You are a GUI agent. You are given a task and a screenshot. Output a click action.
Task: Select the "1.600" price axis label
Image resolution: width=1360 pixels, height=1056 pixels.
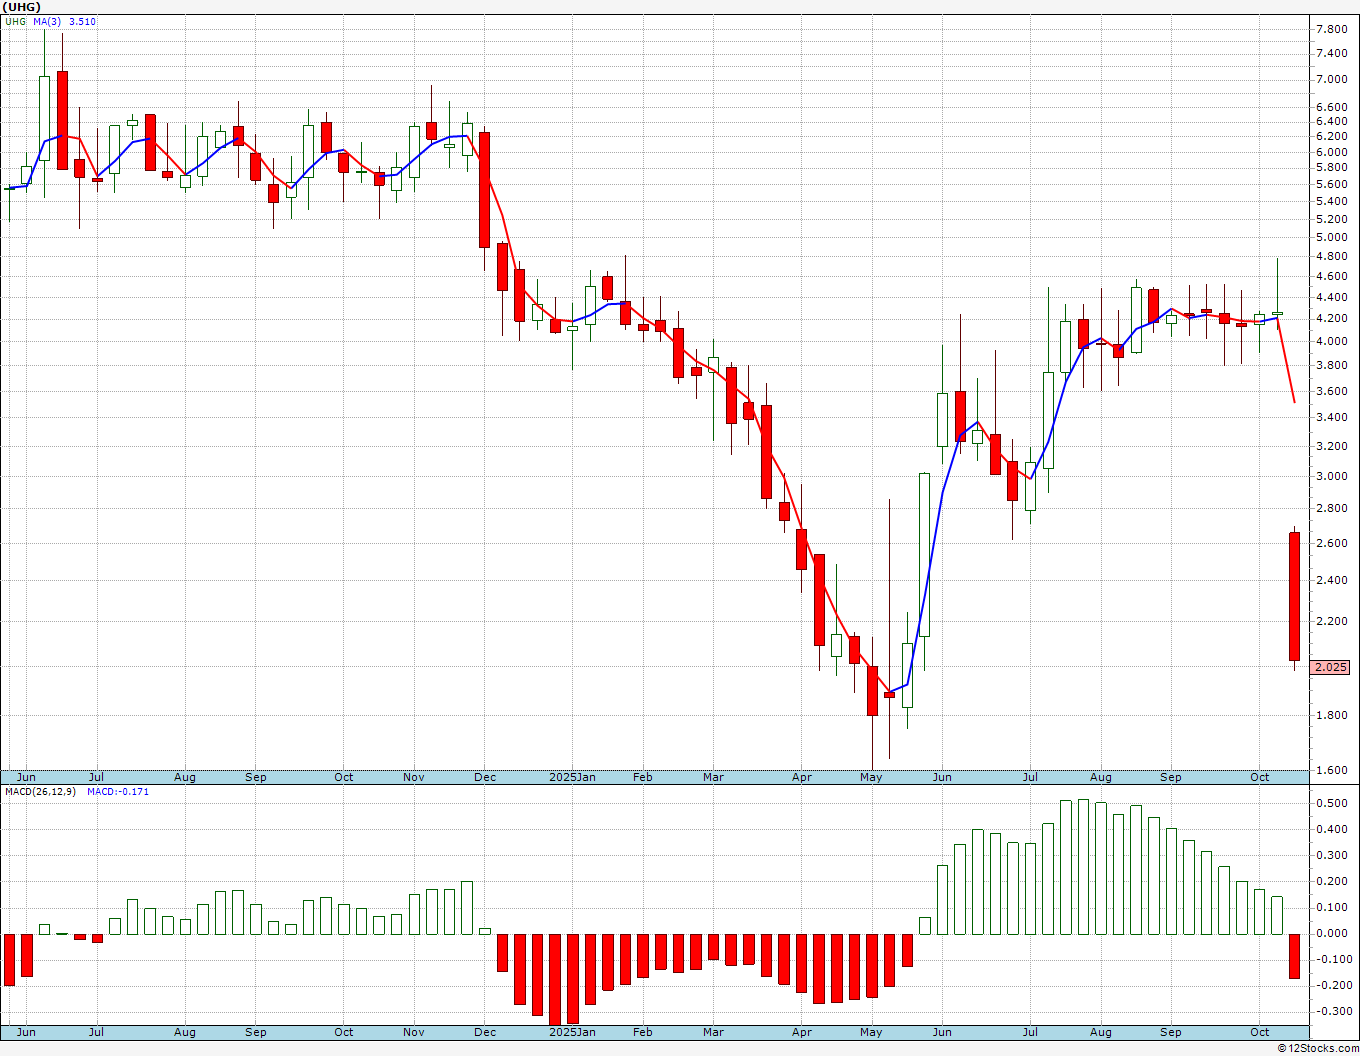tap(1331, 770)
